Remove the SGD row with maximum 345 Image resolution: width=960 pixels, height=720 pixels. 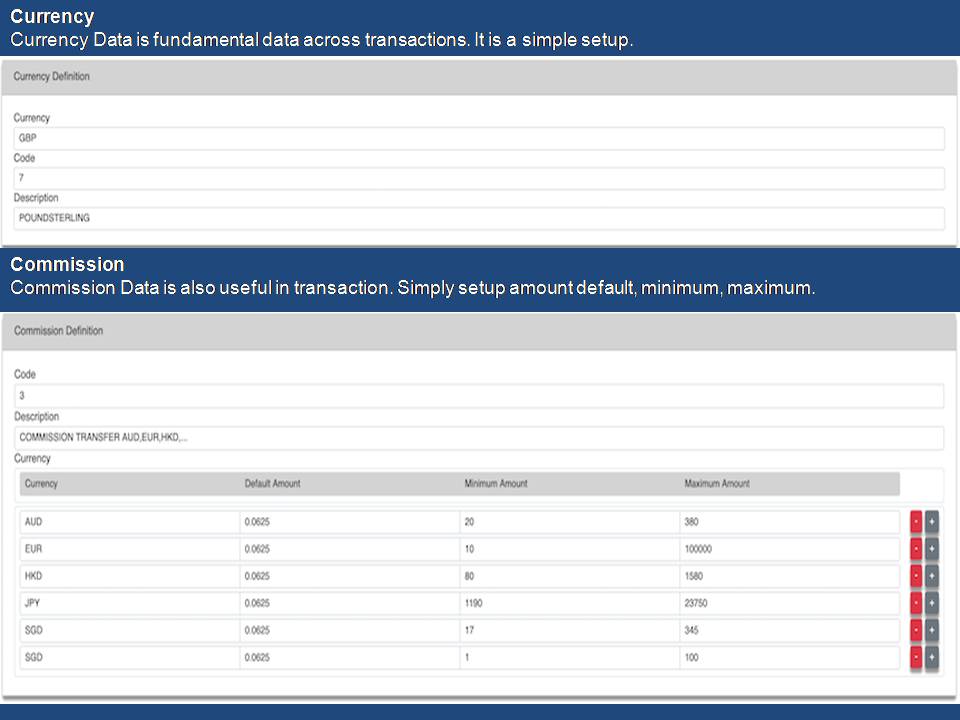(x=916, y=630)
